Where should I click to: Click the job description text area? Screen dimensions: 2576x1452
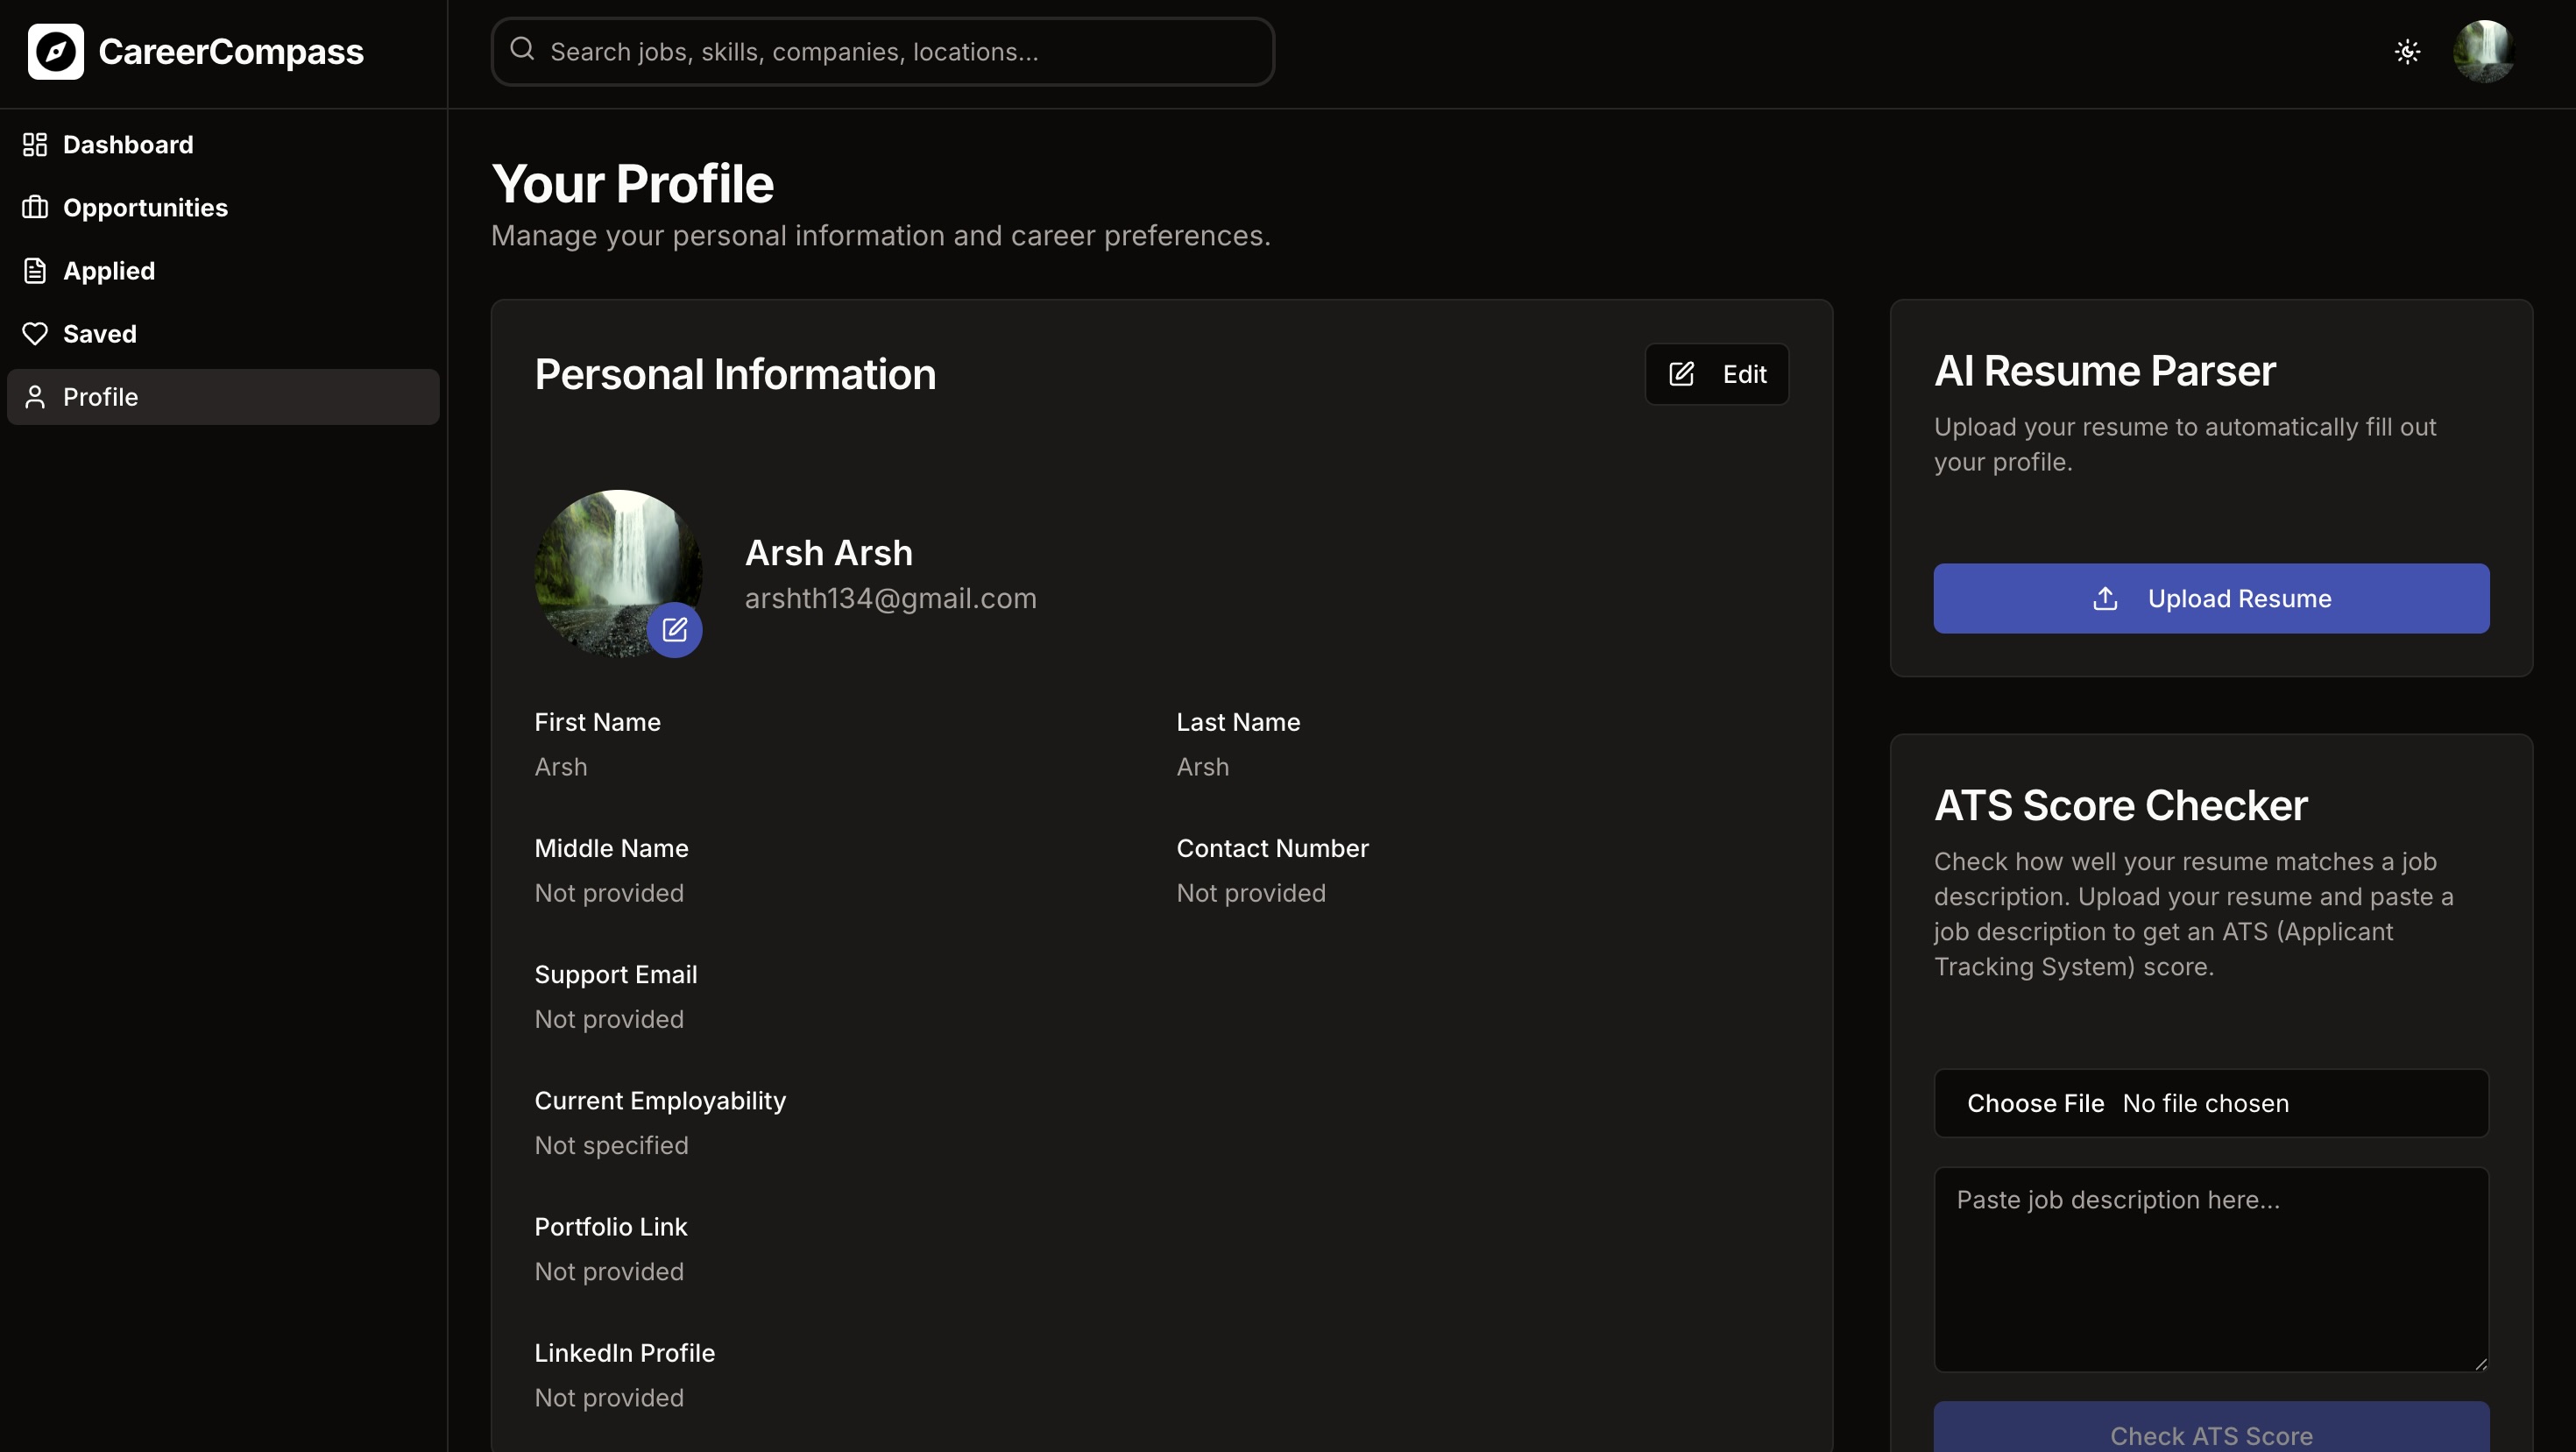(x=2211, y=1270)
